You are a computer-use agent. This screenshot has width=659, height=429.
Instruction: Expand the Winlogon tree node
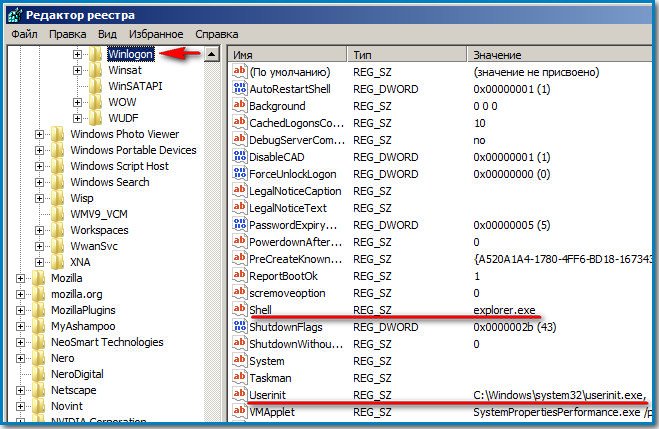77,55
